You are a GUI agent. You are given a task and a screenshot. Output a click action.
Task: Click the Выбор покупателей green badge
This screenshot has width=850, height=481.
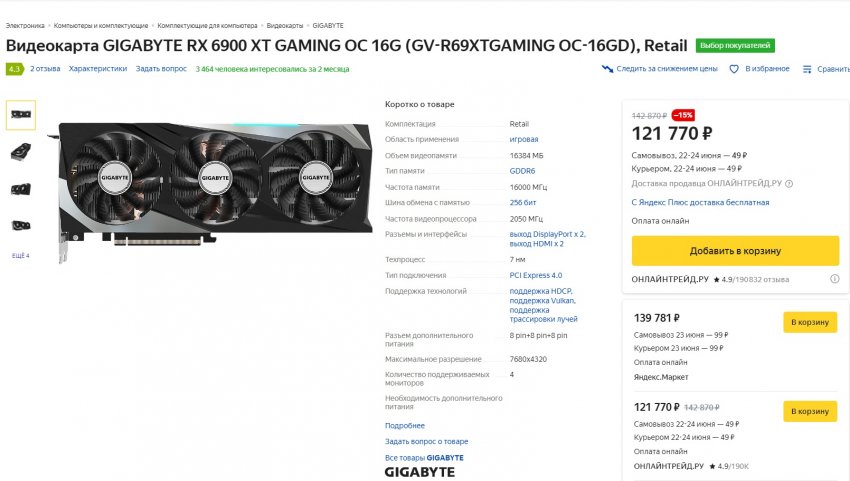pyautogui.click(x=735, y=46)
